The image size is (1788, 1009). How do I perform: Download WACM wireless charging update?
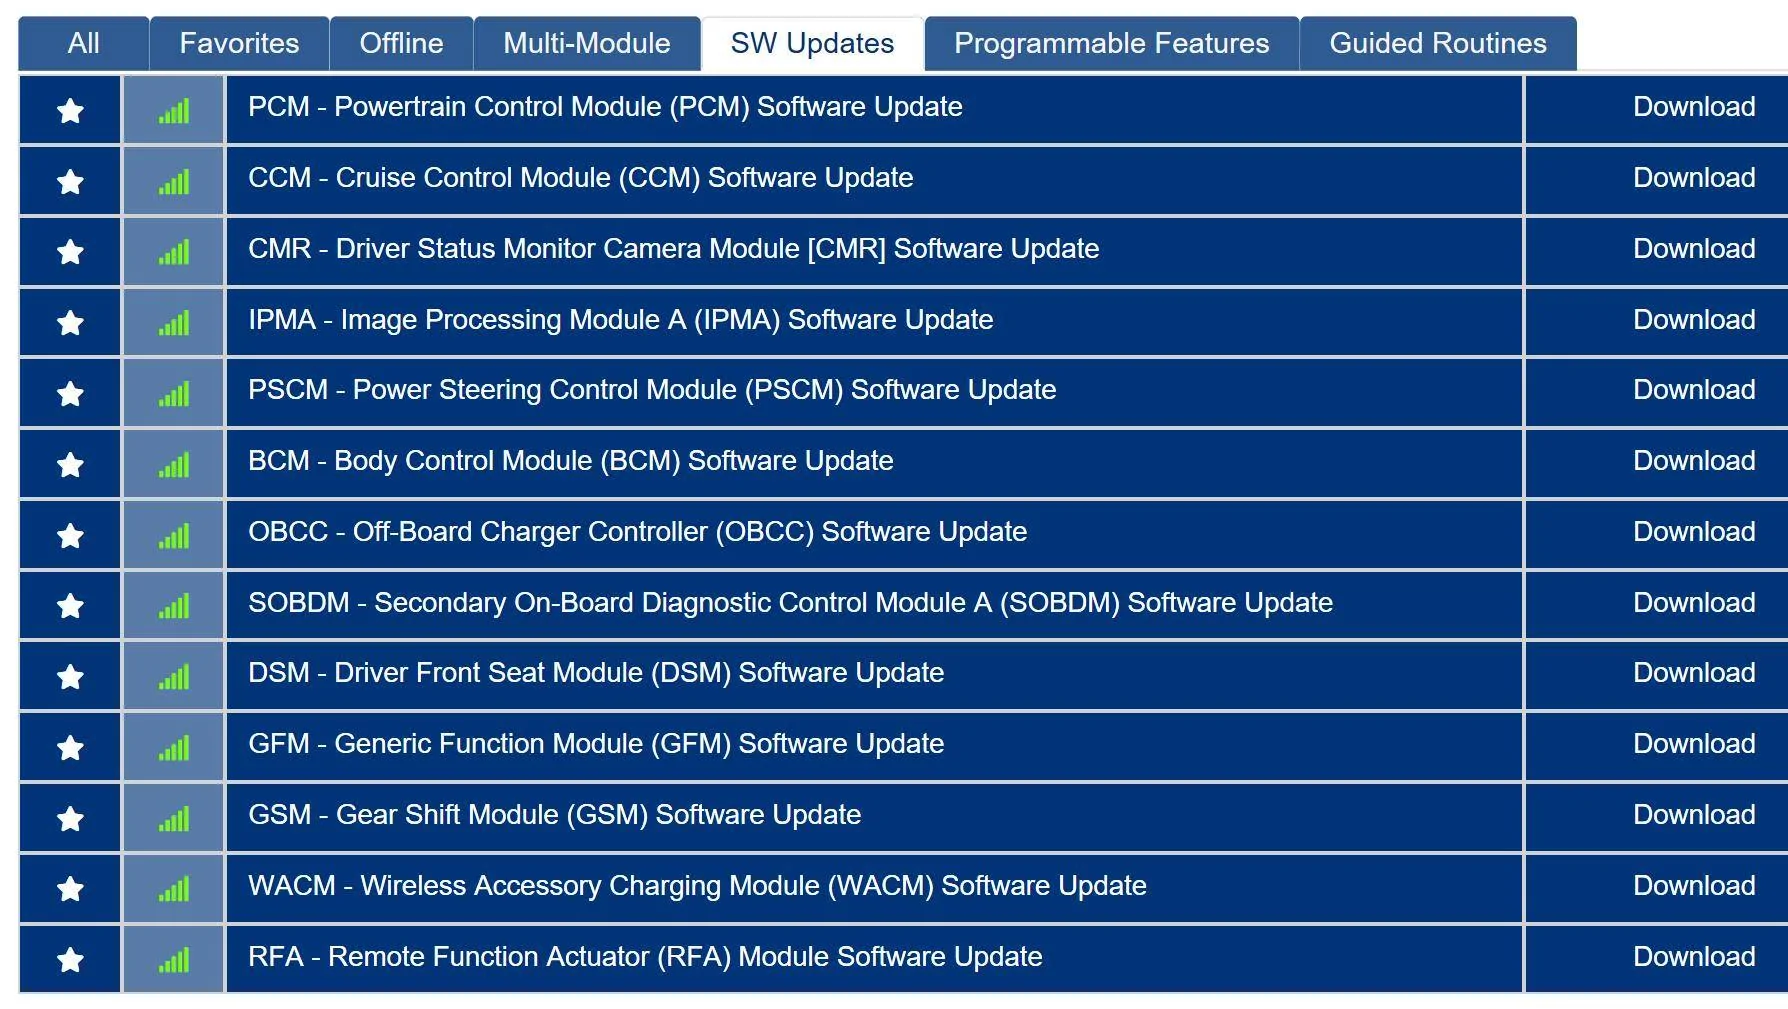click(1694, 886)
